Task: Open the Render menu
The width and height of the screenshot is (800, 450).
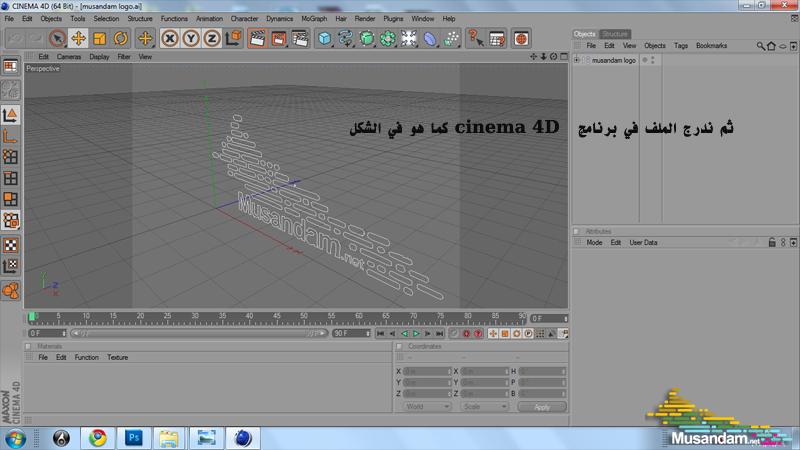Action: pyautogui.click(x=365, y=18)
